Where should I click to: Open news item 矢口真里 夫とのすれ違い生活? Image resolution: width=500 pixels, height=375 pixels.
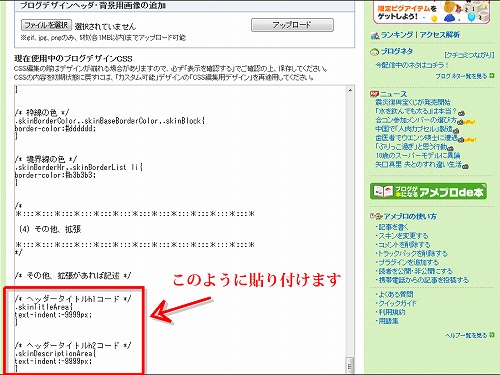tap(419, 164)
